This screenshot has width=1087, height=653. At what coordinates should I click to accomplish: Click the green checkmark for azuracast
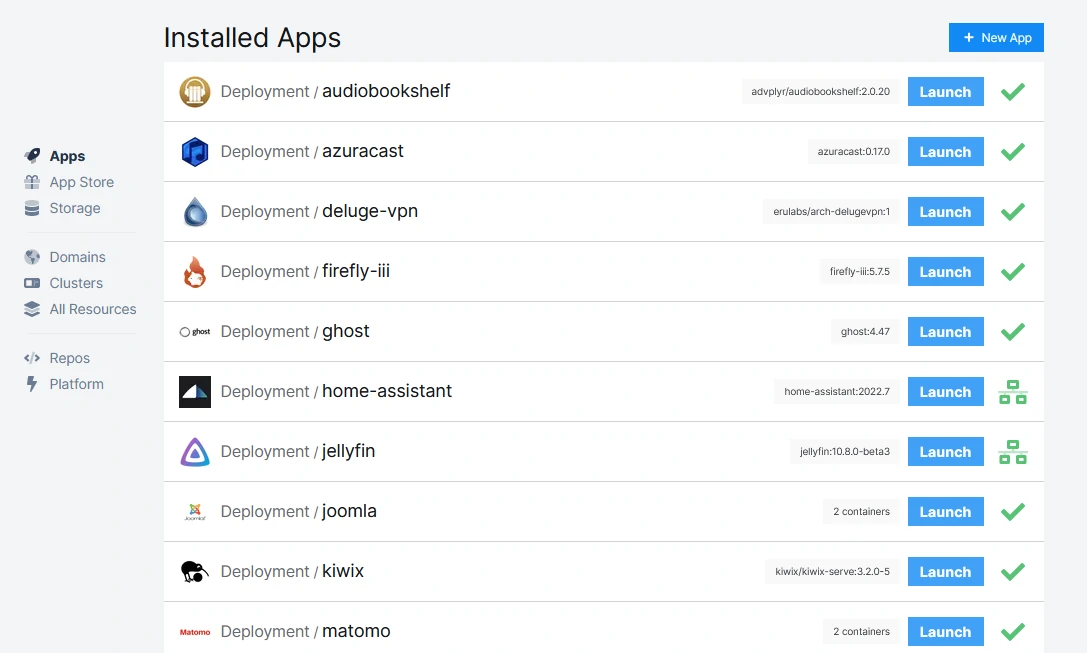tap(1013, 152)
